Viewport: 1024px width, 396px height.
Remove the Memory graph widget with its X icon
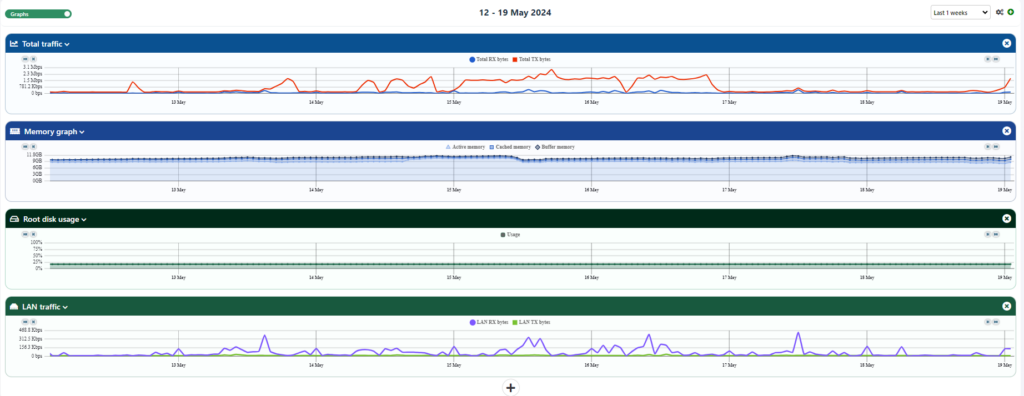pos(1006,131)
